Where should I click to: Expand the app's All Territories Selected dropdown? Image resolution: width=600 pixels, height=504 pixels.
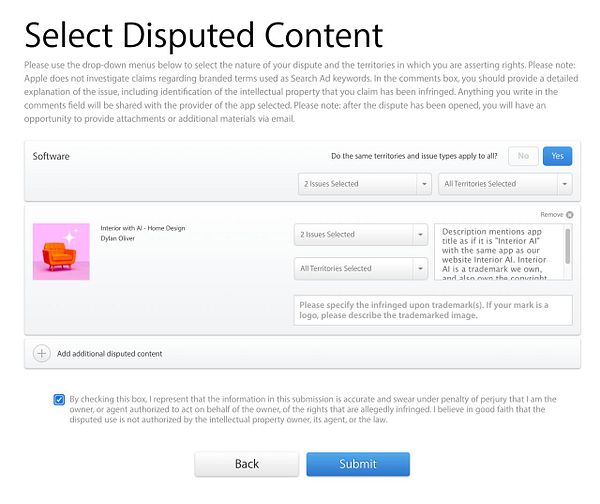coord(360,269)
